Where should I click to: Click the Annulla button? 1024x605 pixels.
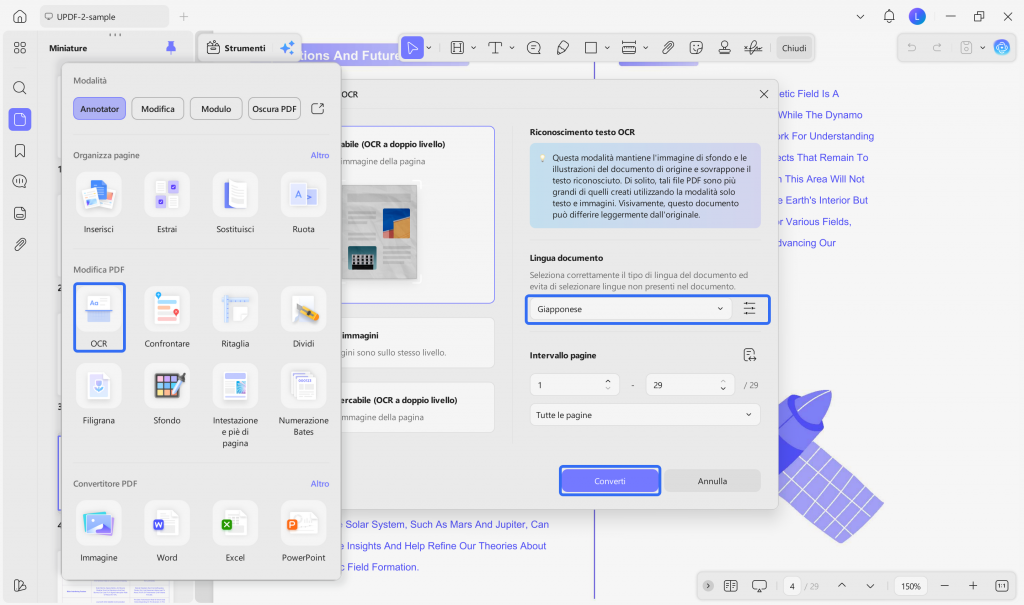[712, 481]
